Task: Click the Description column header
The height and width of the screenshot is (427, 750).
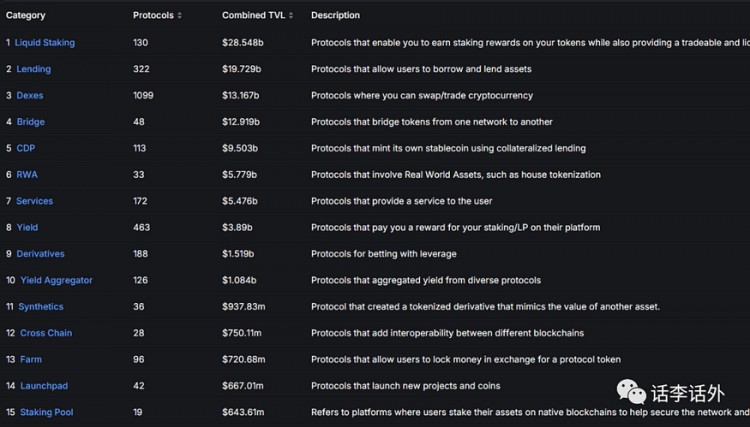Action: tap(335, 15)
